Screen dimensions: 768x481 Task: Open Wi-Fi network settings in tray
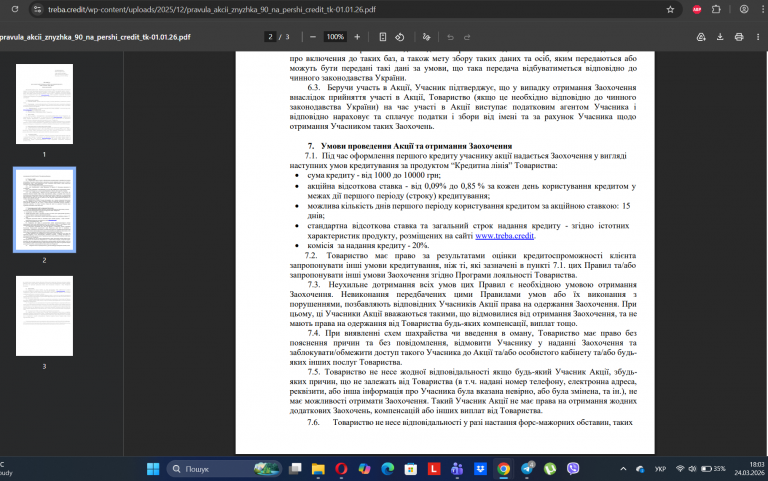680,469
